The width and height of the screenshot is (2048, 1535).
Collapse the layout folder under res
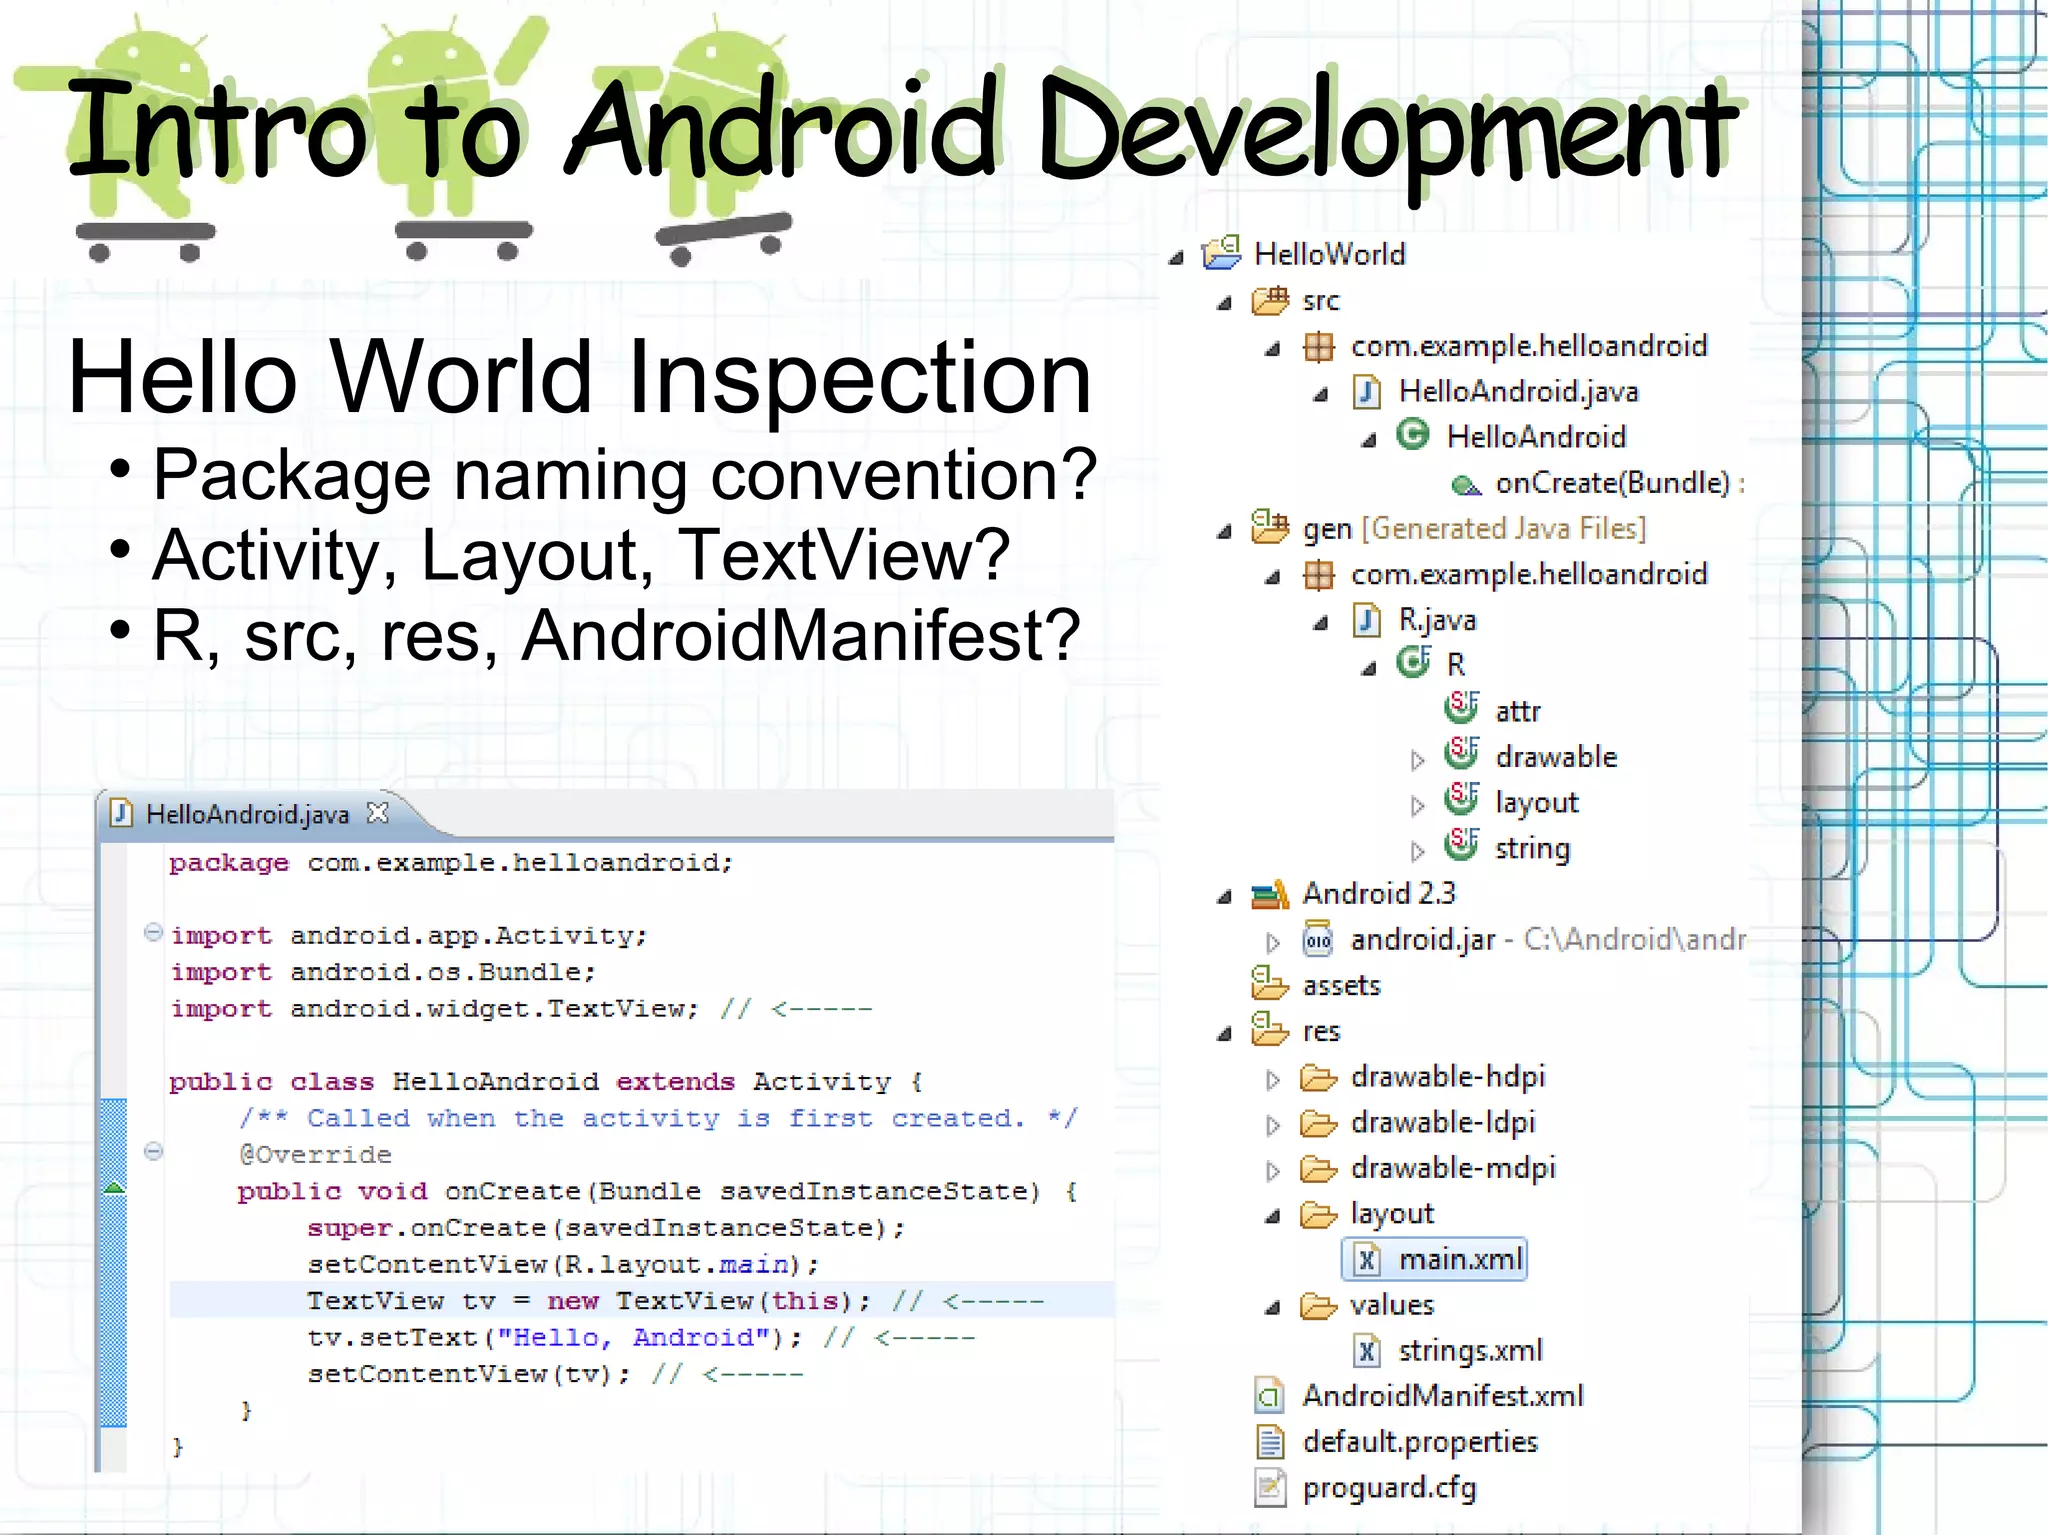(1272, 1217)
